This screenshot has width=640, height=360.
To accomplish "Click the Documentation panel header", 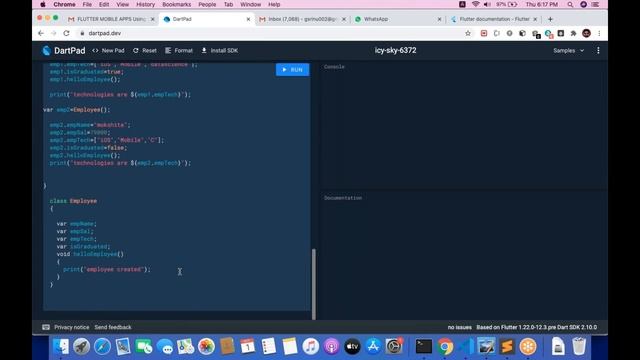I will 343,198.
